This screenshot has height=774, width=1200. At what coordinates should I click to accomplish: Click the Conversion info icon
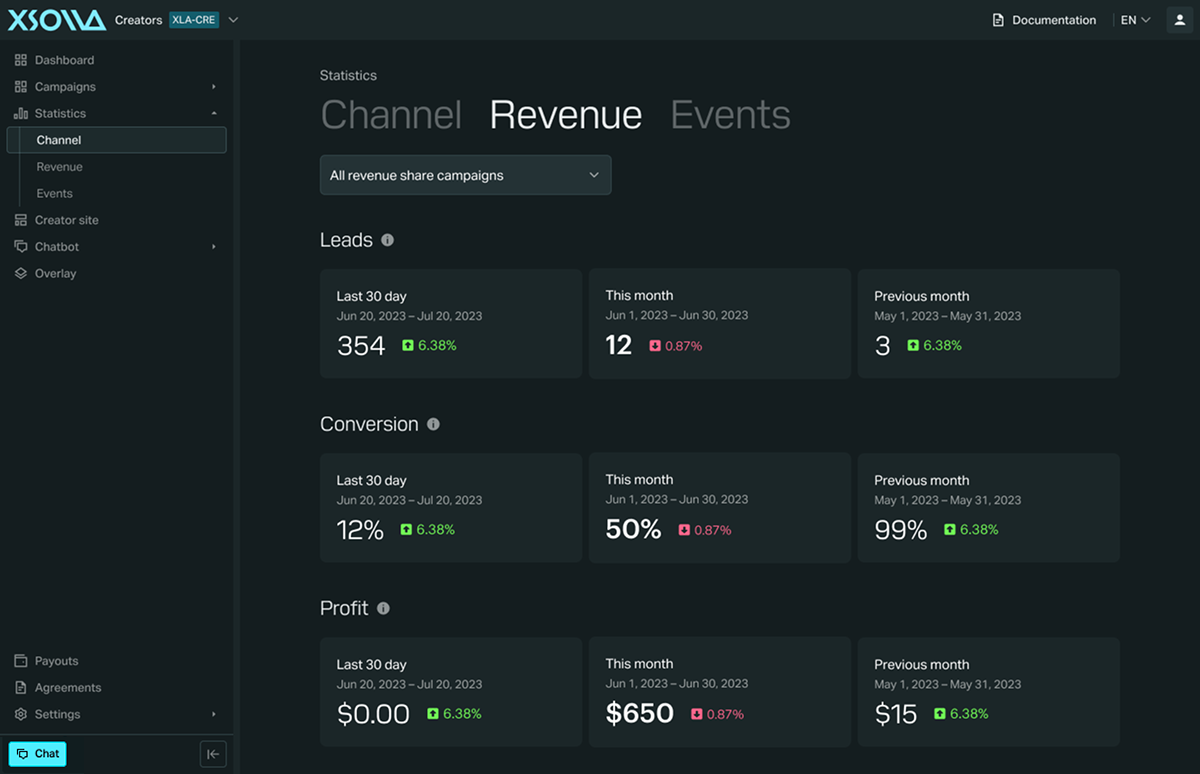pos(433,424)
